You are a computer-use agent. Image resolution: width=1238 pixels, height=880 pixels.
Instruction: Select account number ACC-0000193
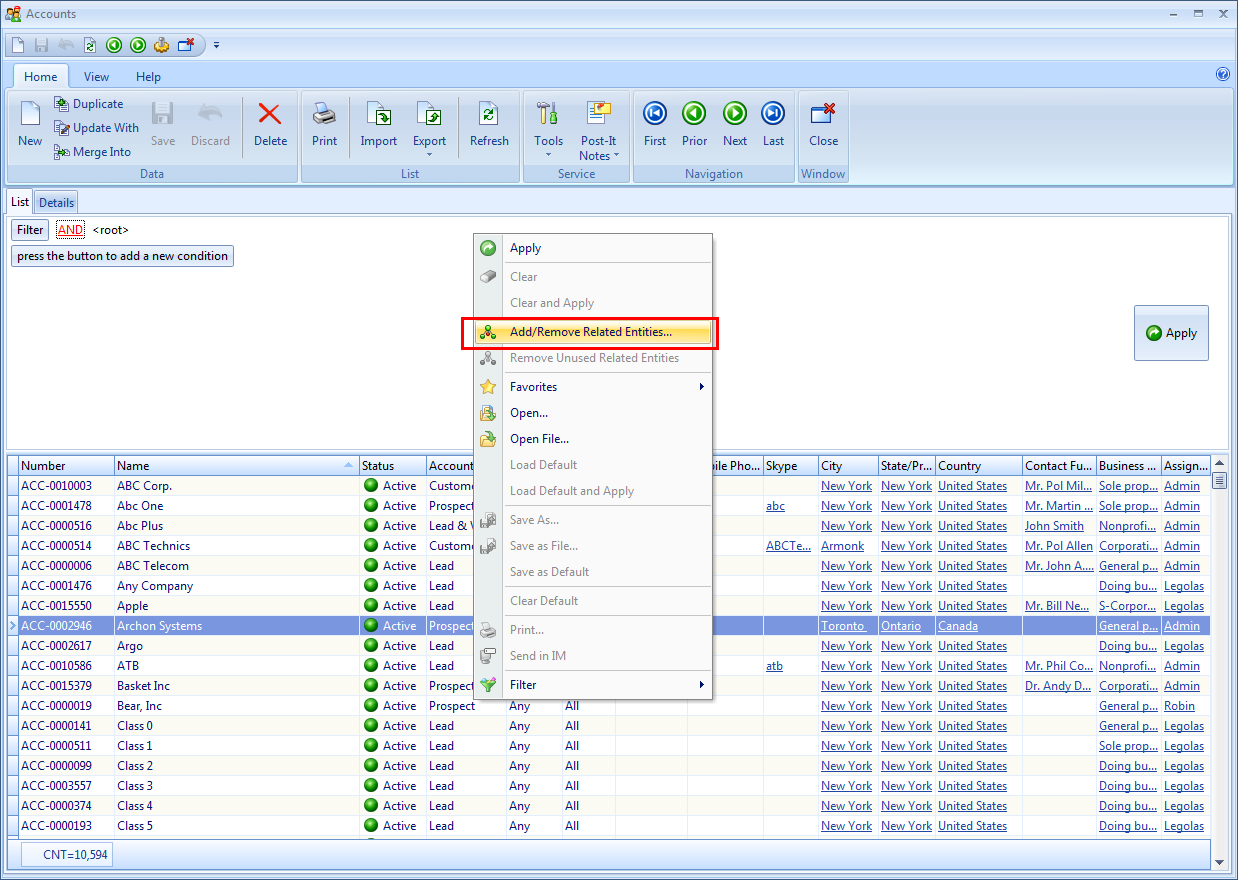click(56, 826)
